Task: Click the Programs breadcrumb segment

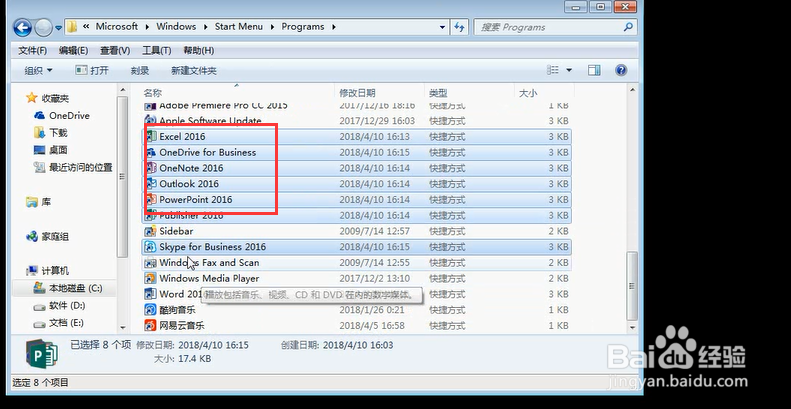Action: pyautogui.click(x=303, y=27)
